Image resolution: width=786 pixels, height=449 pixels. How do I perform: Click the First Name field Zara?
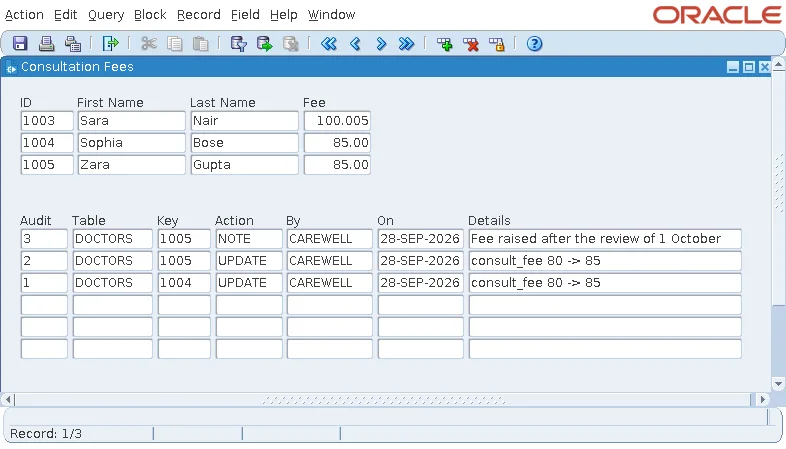132,165
